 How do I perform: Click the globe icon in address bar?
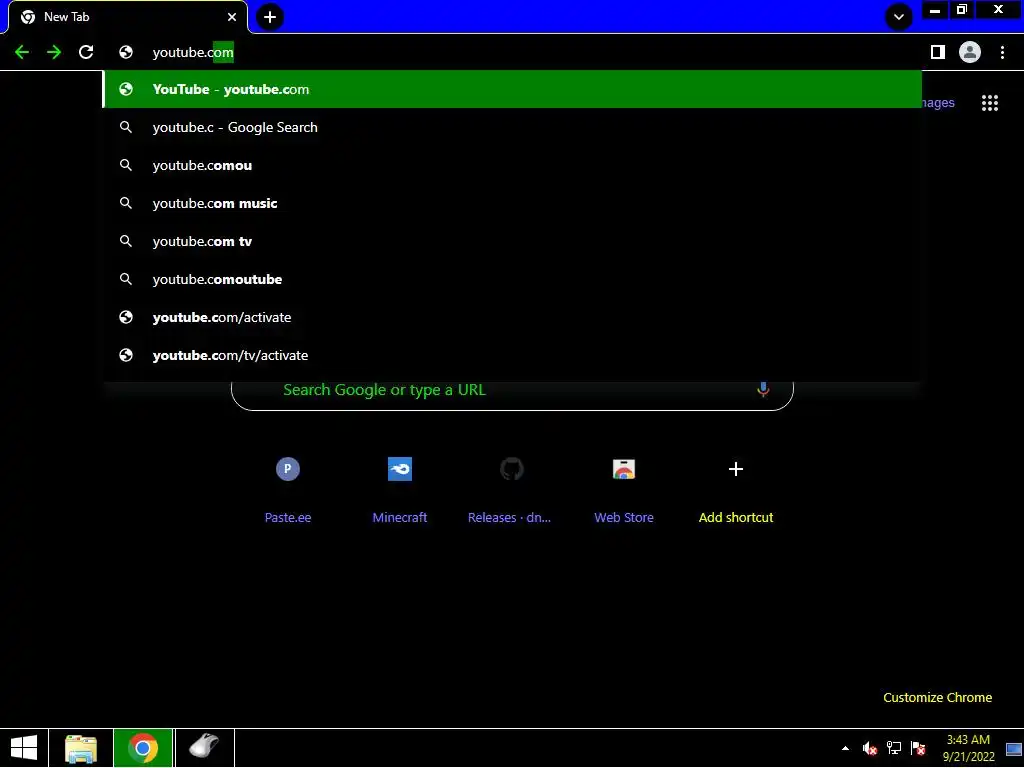(126, 52)
